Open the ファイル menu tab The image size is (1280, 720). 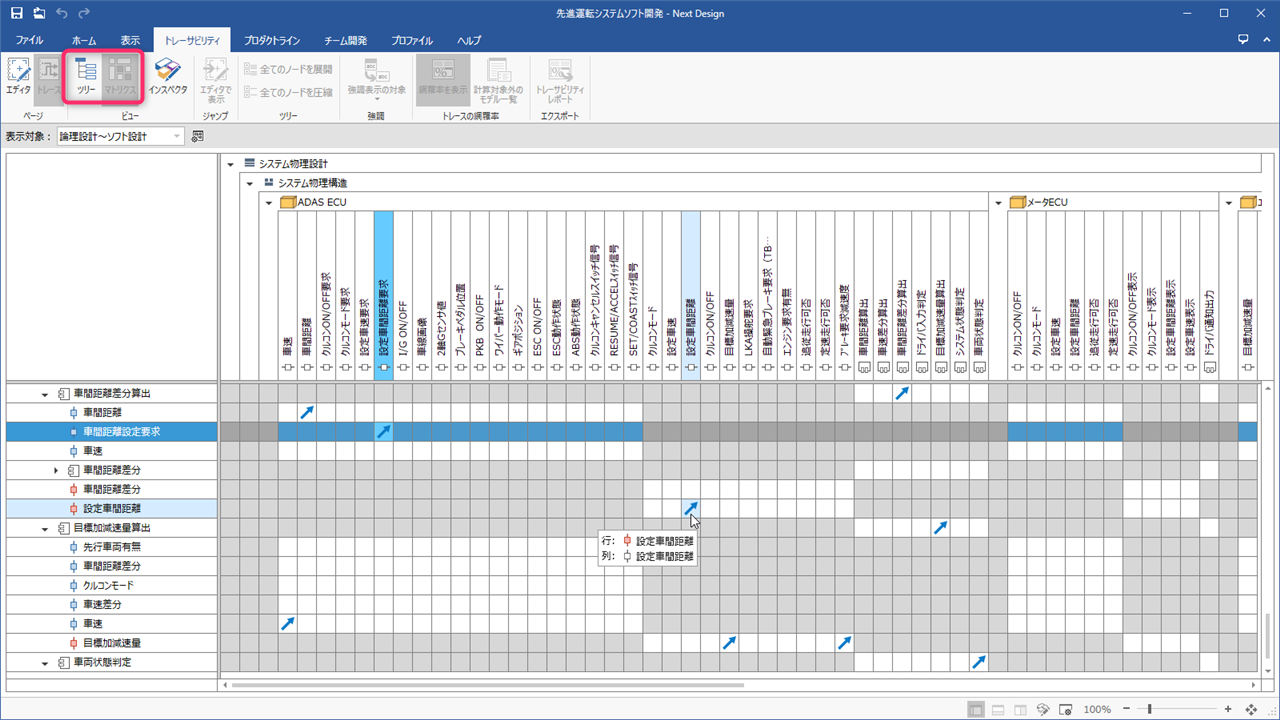coord(29,41)
